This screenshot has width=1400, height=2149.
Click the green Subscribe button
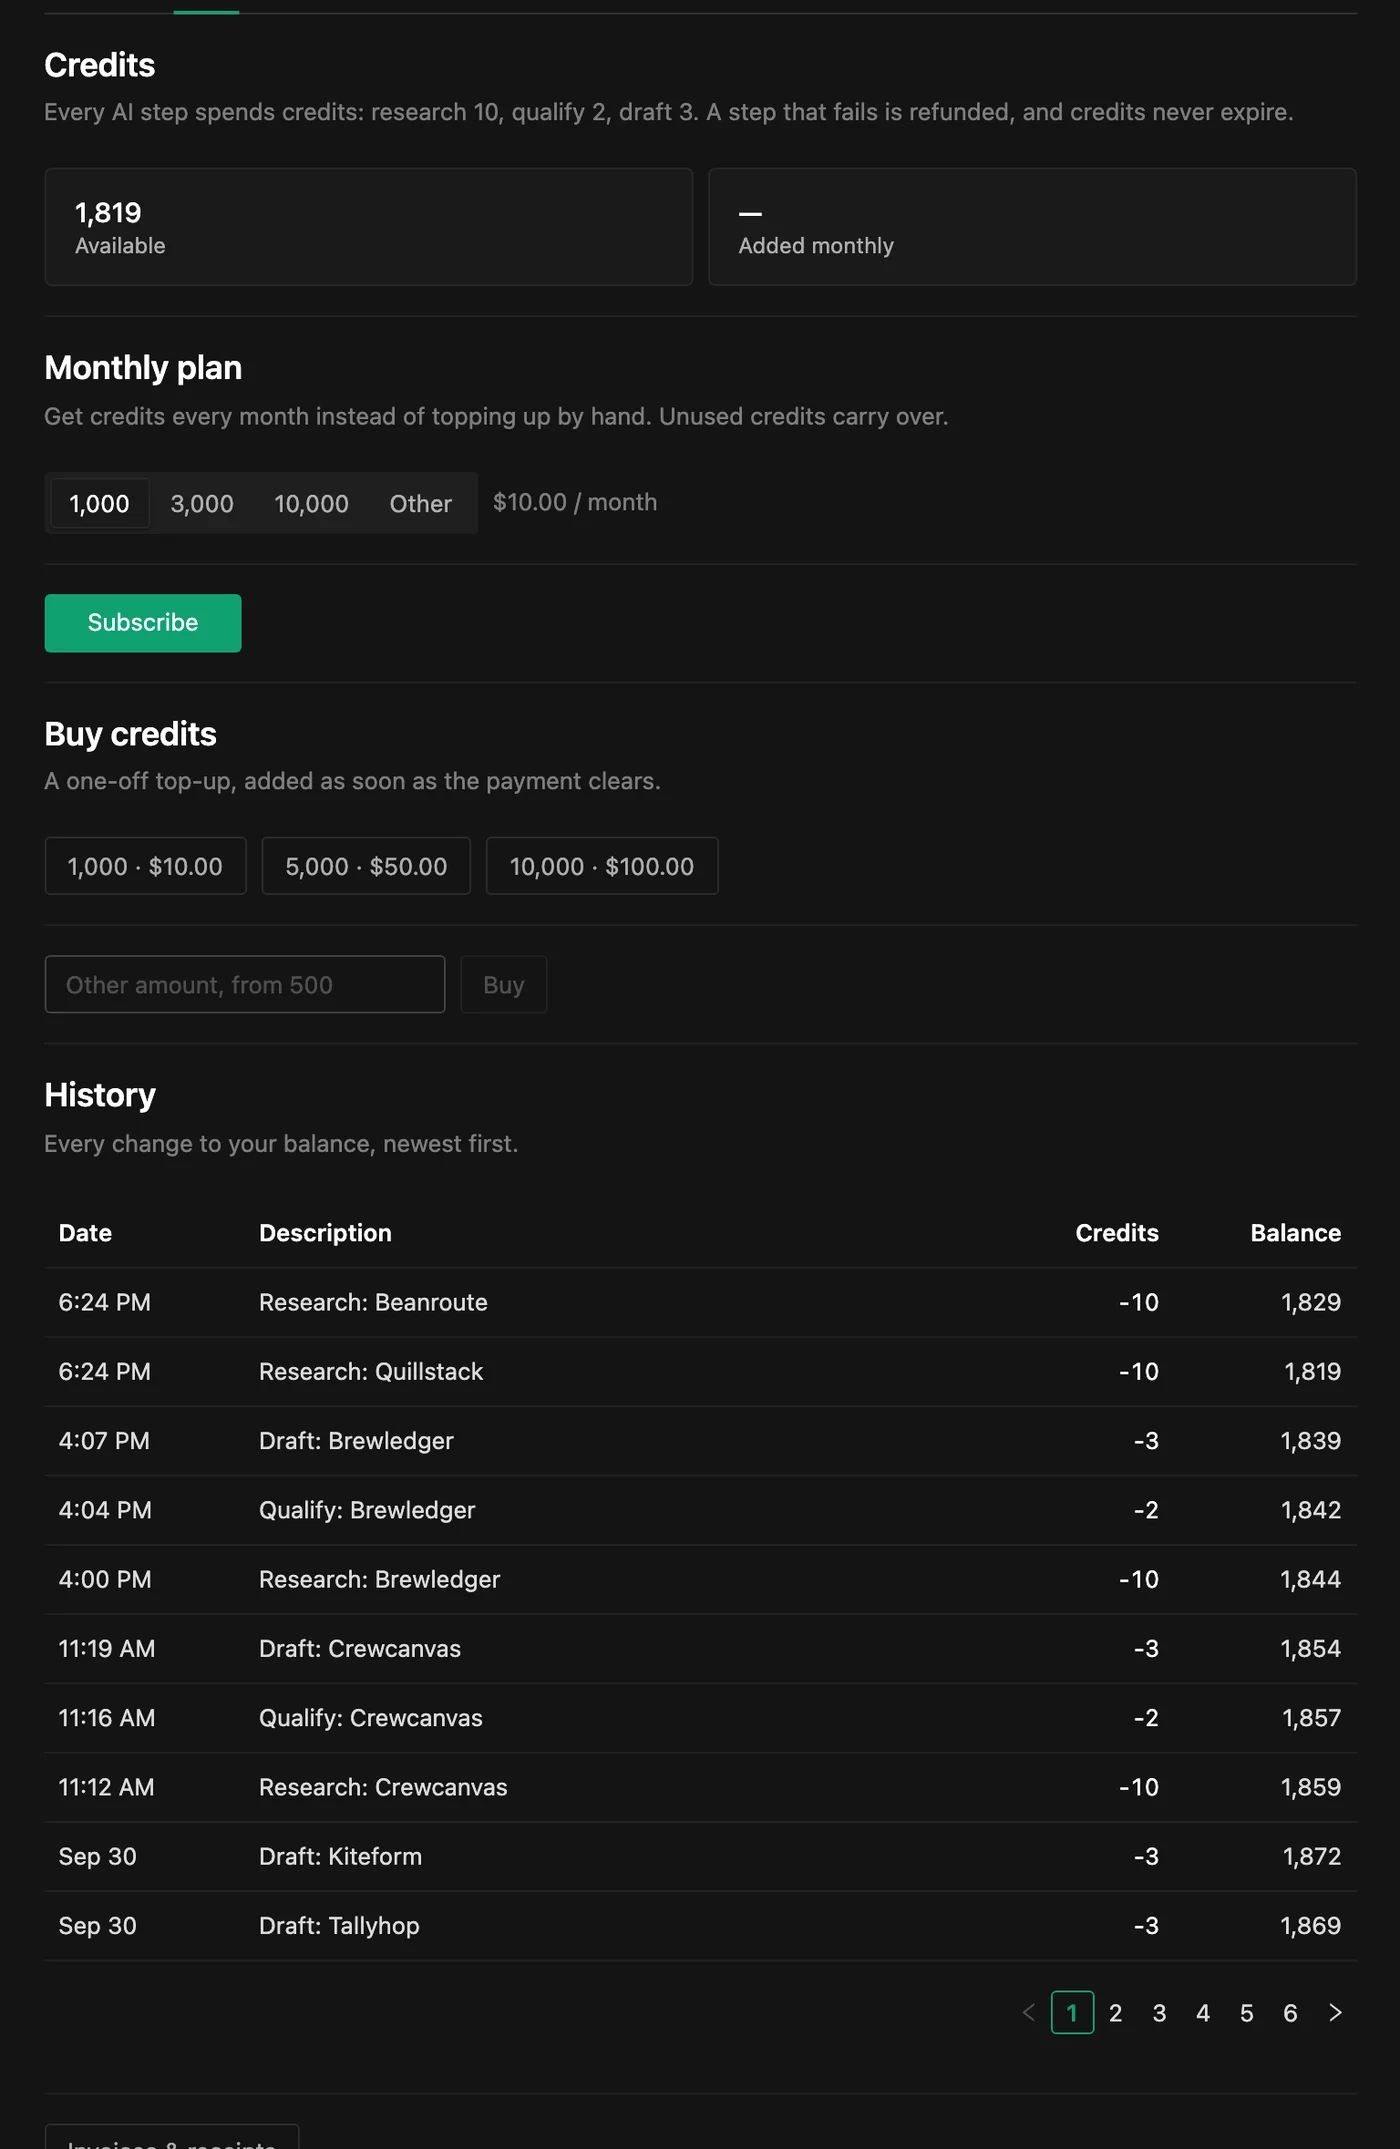[x=143, y=623]
